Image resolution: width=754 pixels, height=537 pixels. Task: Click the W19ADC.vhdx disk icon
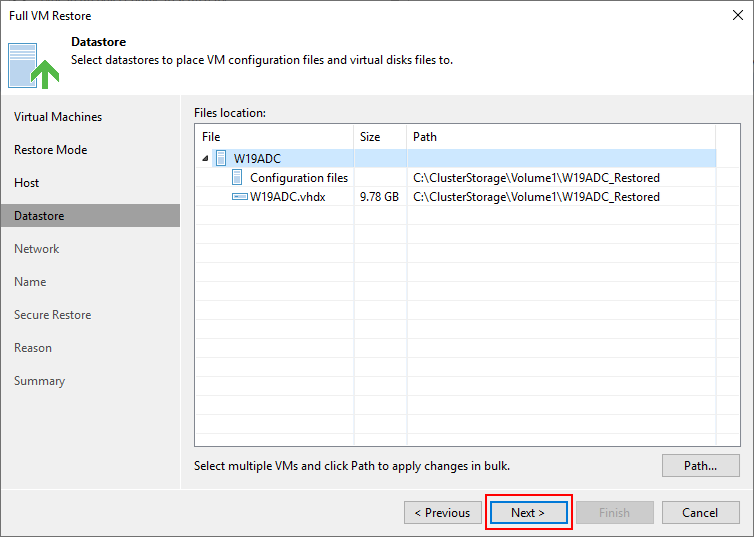(239, 197)
